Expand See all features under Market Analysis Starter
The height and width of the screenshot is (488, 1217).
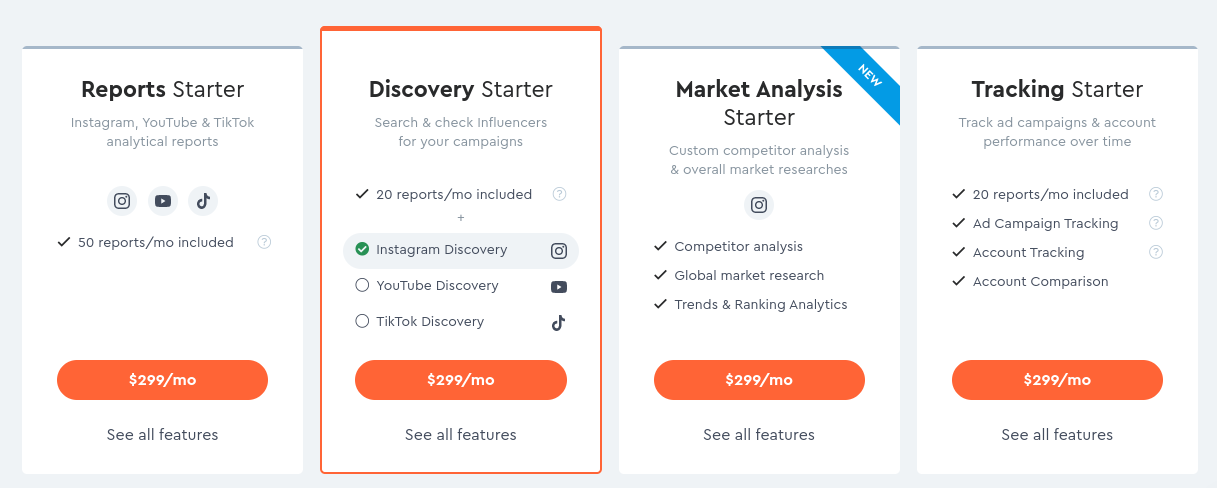[759, 435]
